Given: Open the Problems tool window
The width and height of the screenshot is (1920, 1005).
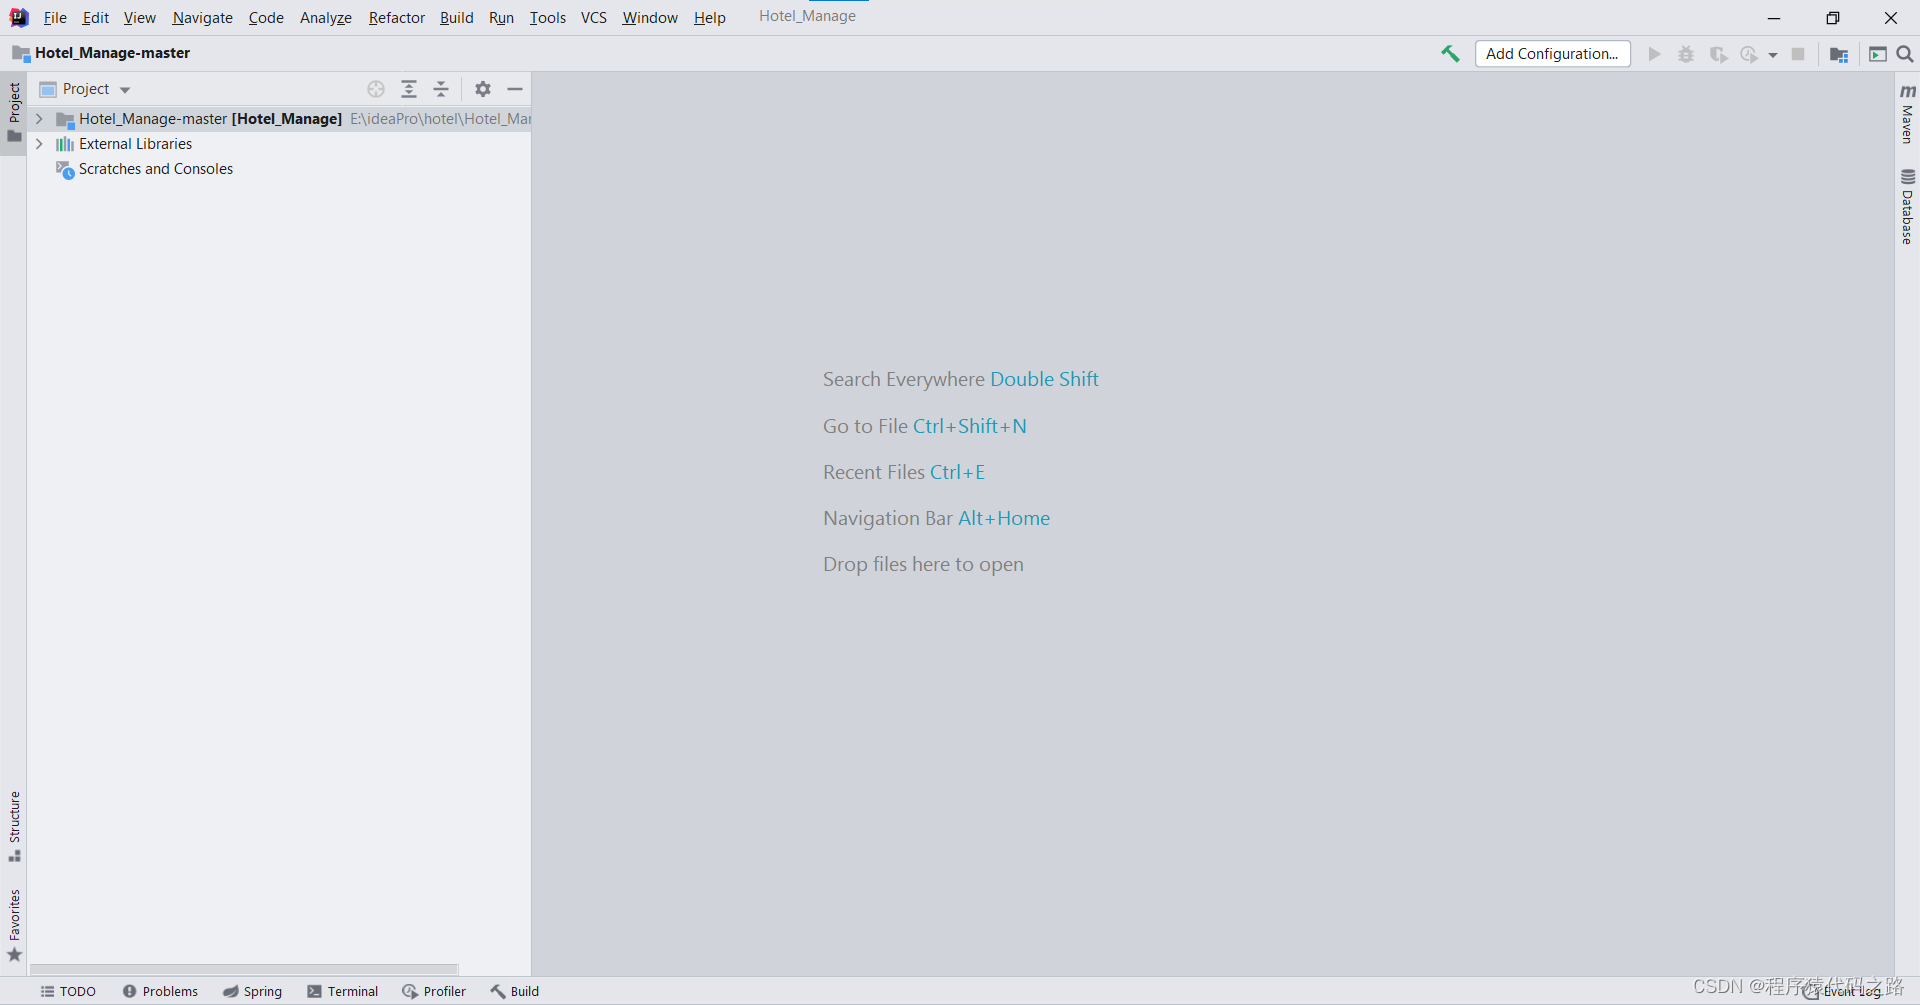Looking at the screenshot, I should (x=160, y=991).
